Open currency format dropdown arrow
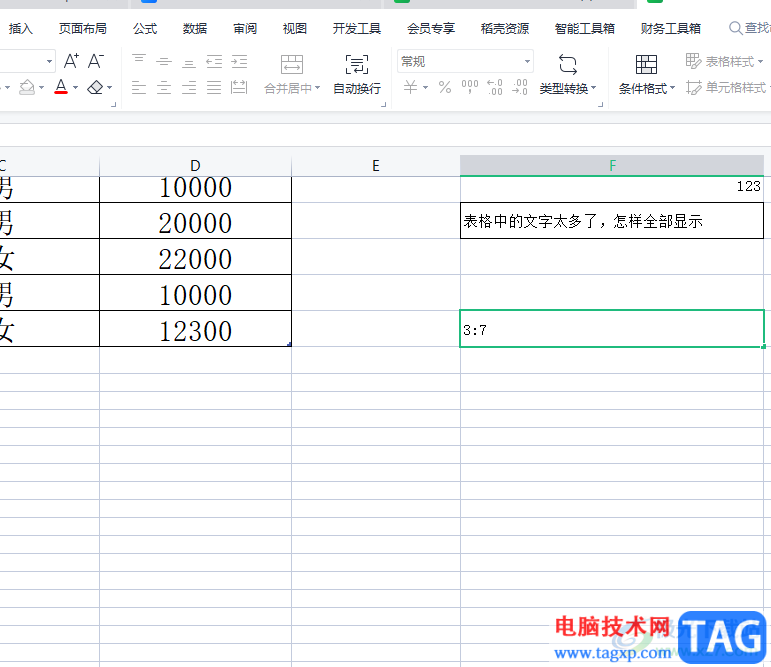This screenshot has height=667, width=771. pos(426,88)
